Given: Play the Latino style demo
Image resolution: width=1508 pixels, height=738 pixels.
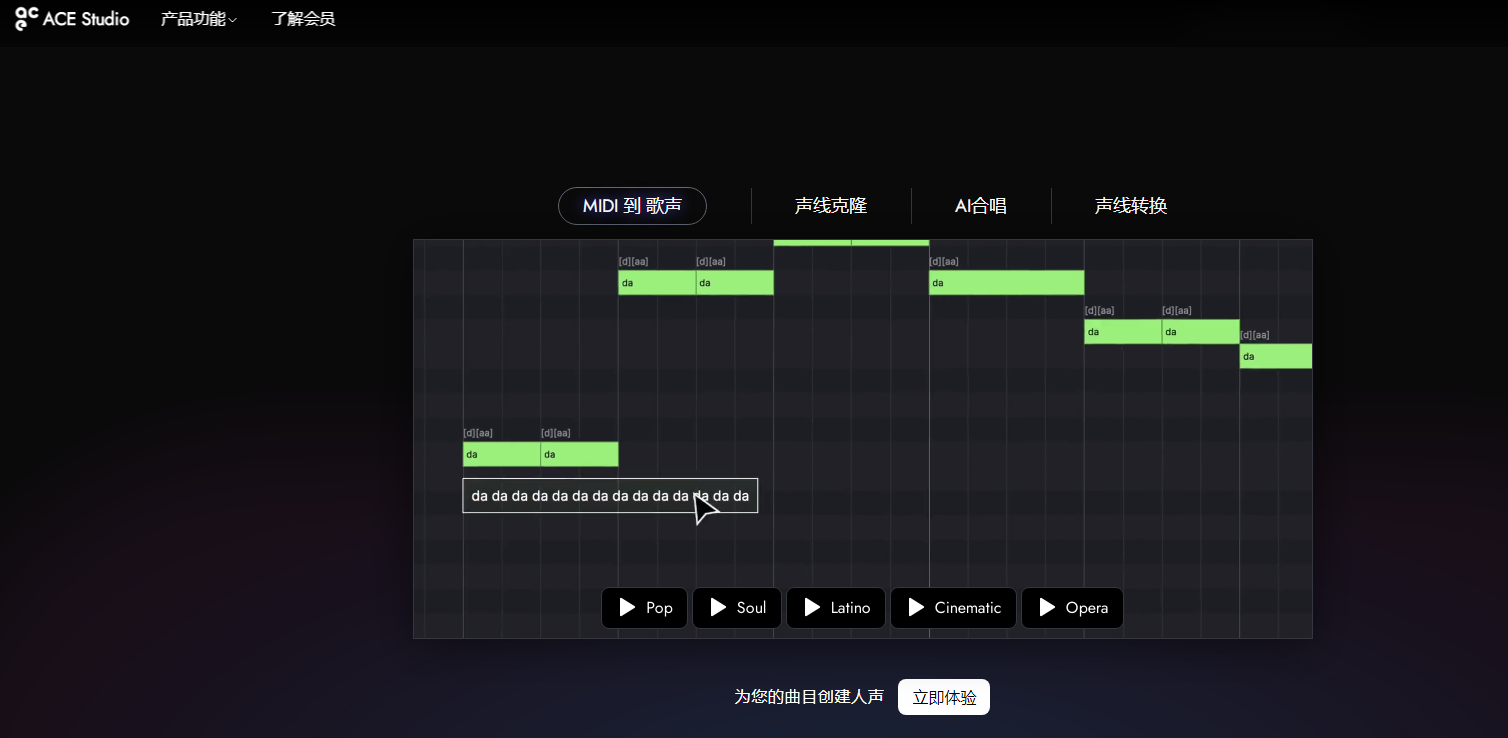Looking at the screenshot, I should (835, 607).
